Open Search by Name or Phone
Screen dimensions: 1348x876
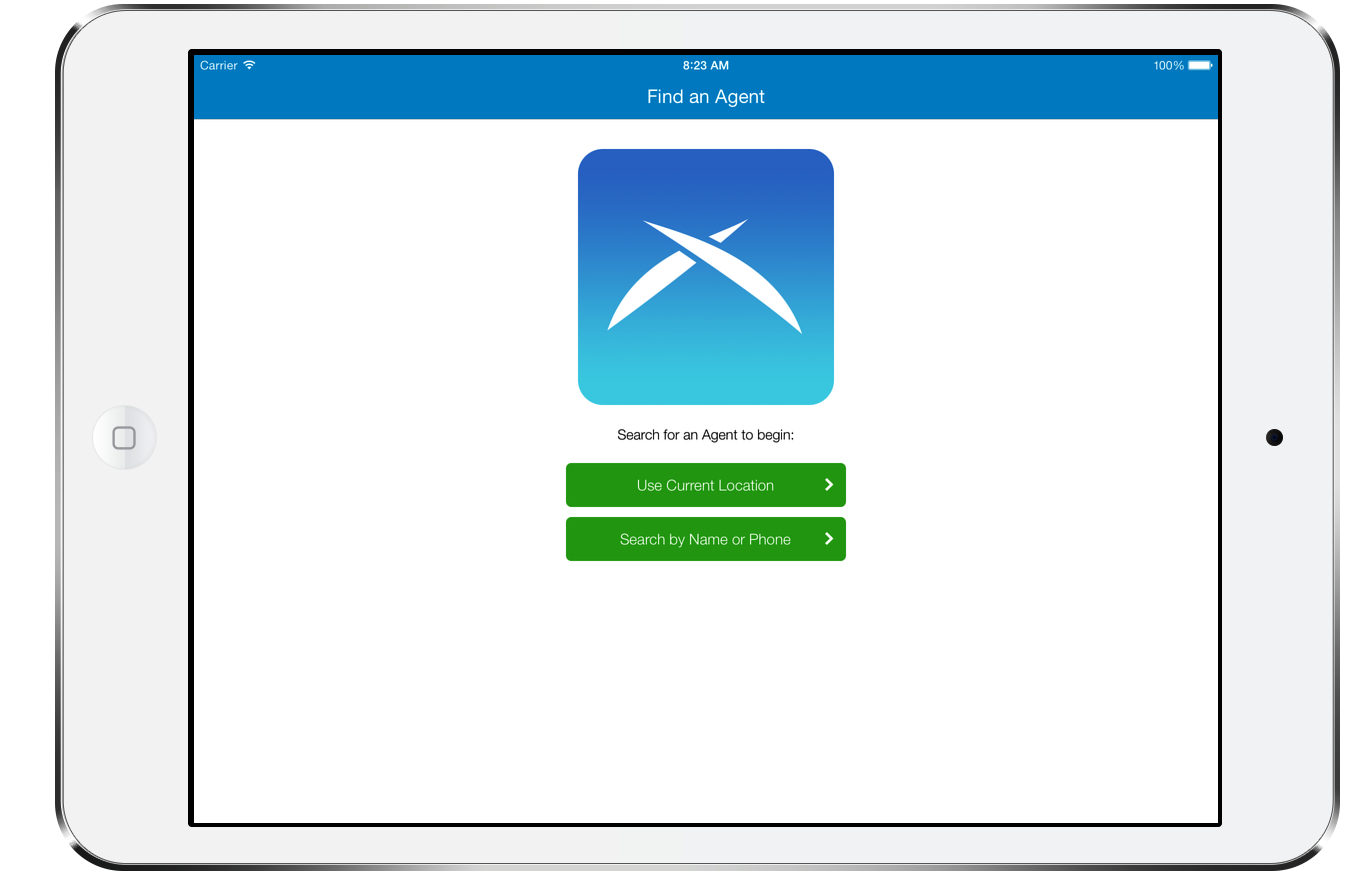click(x=705, y=539)
